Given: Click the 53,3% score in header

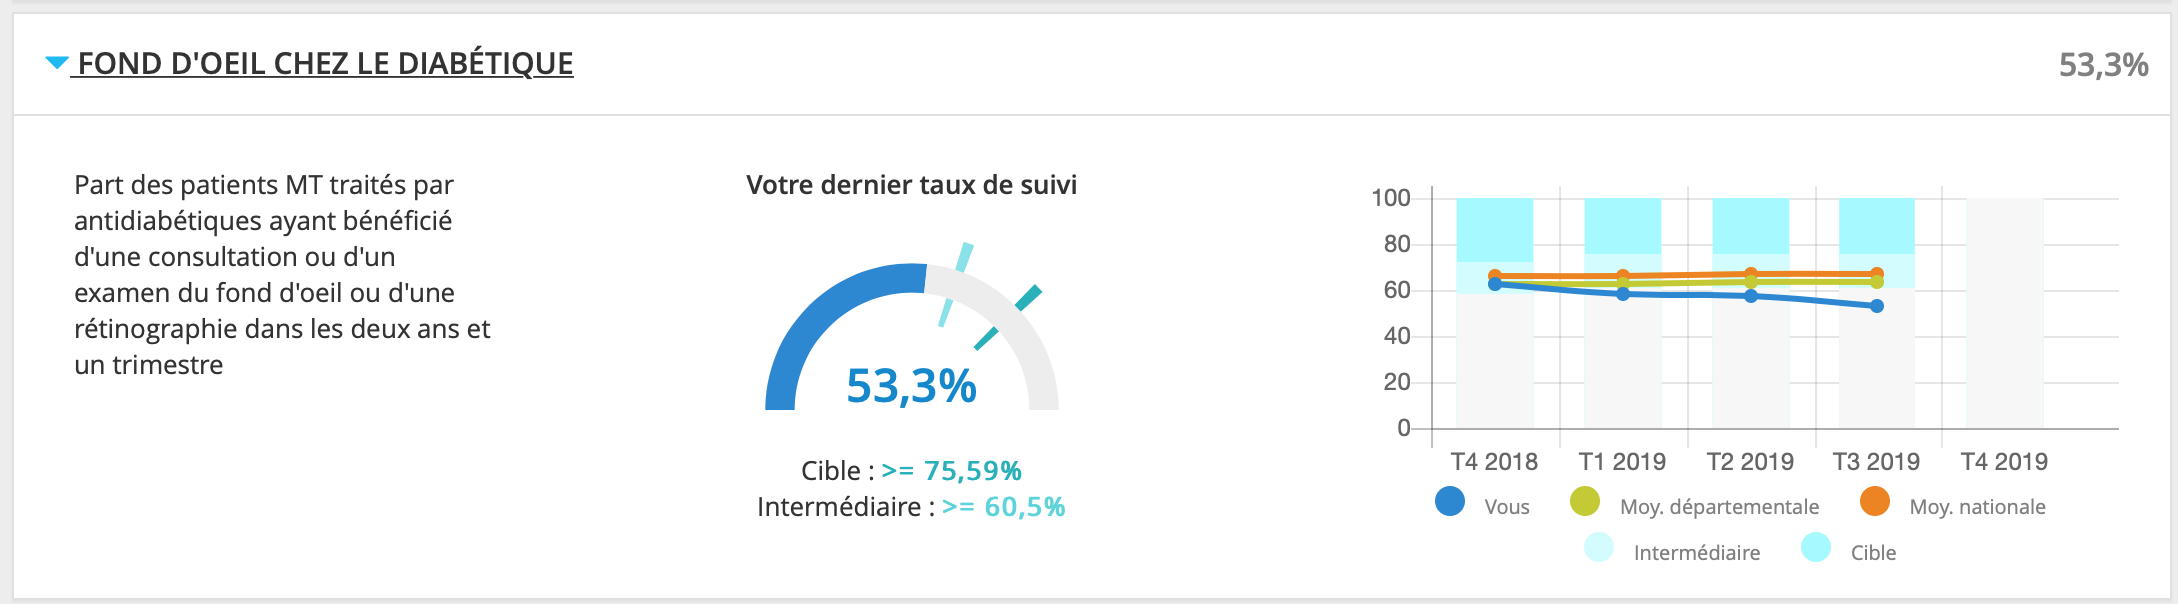Looking at the screenshot, I should tap(2103, 65).
